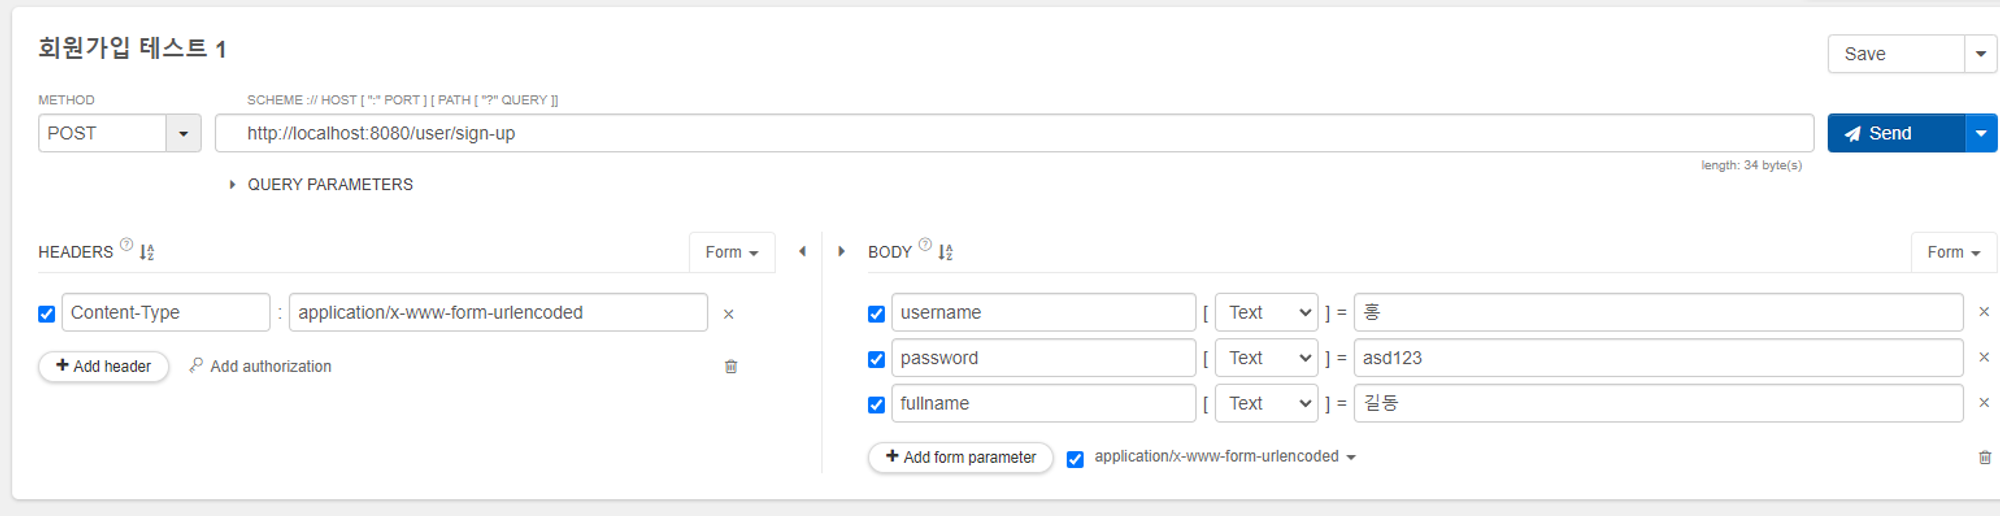Open the body Form view menu
2000x516 pixels.
pos(1953,252)
